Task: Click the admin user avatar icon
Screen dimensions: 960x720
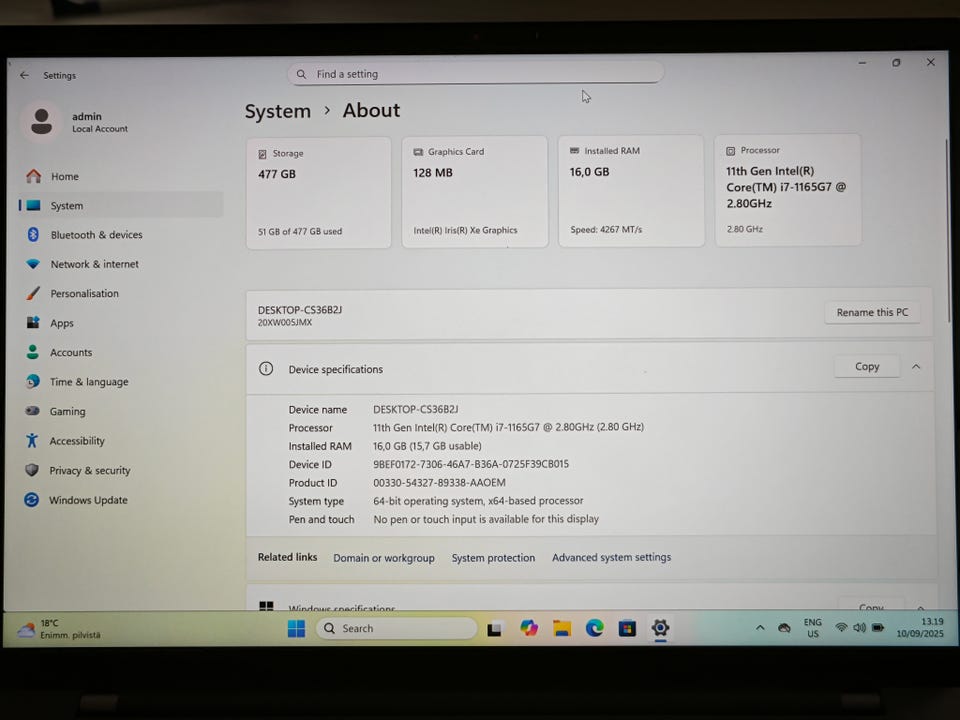Action: pos(42,121)
